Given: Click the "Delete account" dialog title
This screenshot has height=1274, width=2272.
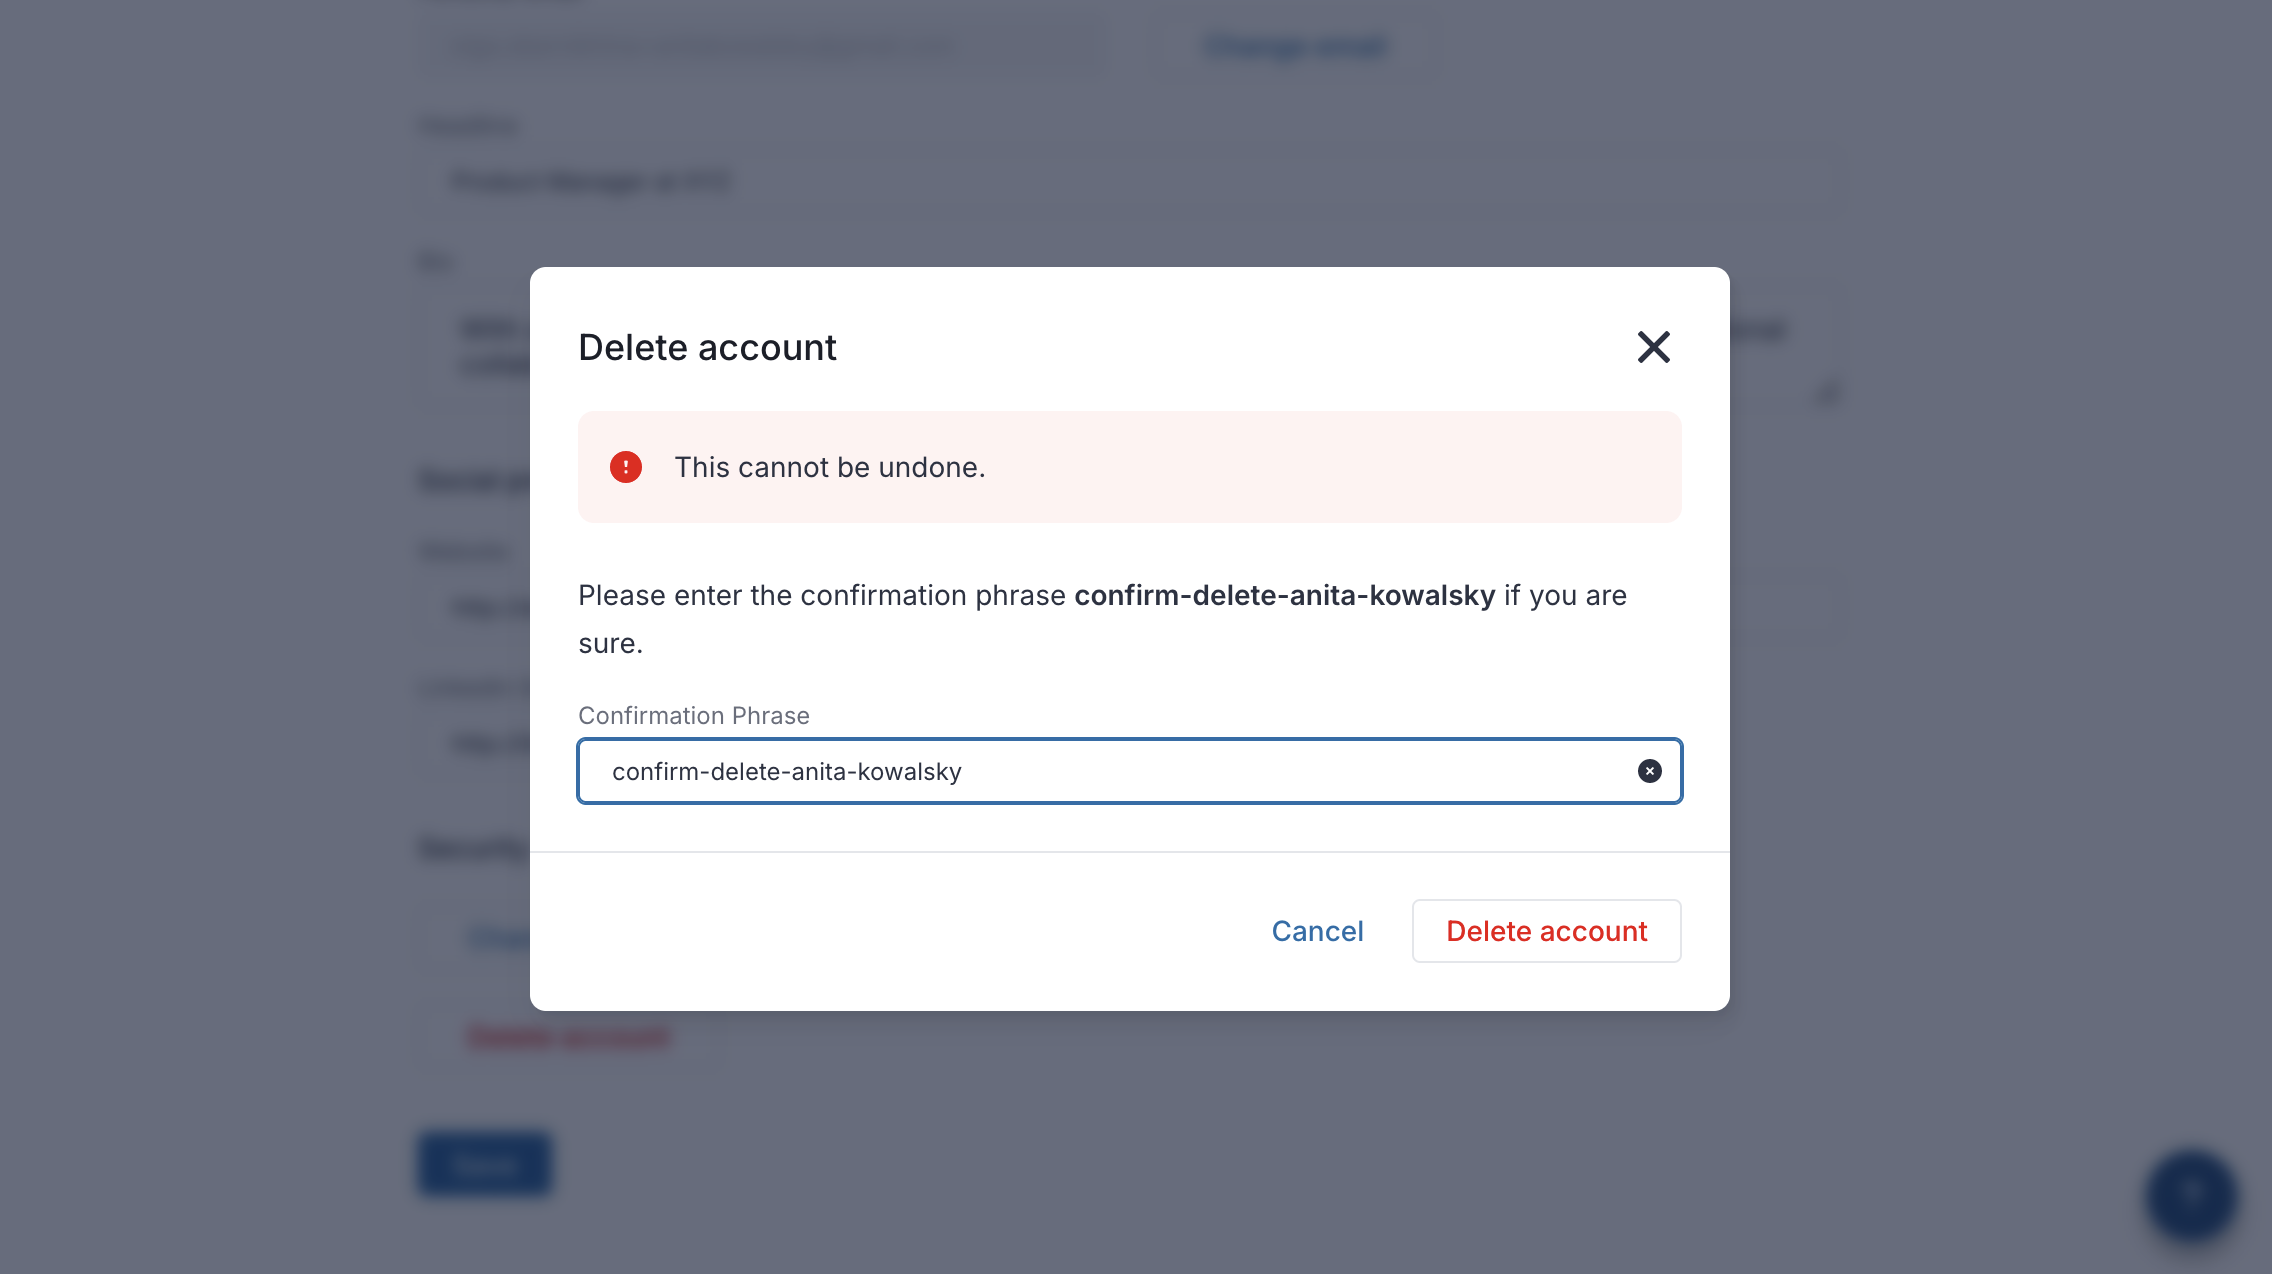Looking at the screenshot, I should coord(707,347).
